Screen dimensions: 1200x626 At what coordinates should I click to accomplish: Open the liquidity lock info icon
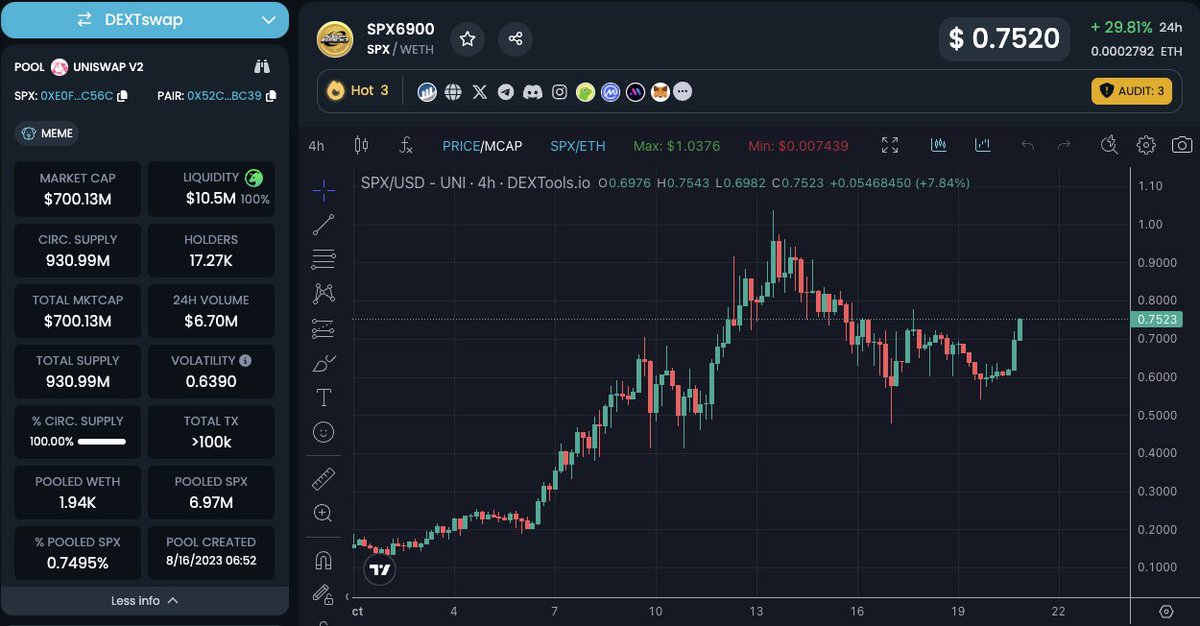click(255, 178)
